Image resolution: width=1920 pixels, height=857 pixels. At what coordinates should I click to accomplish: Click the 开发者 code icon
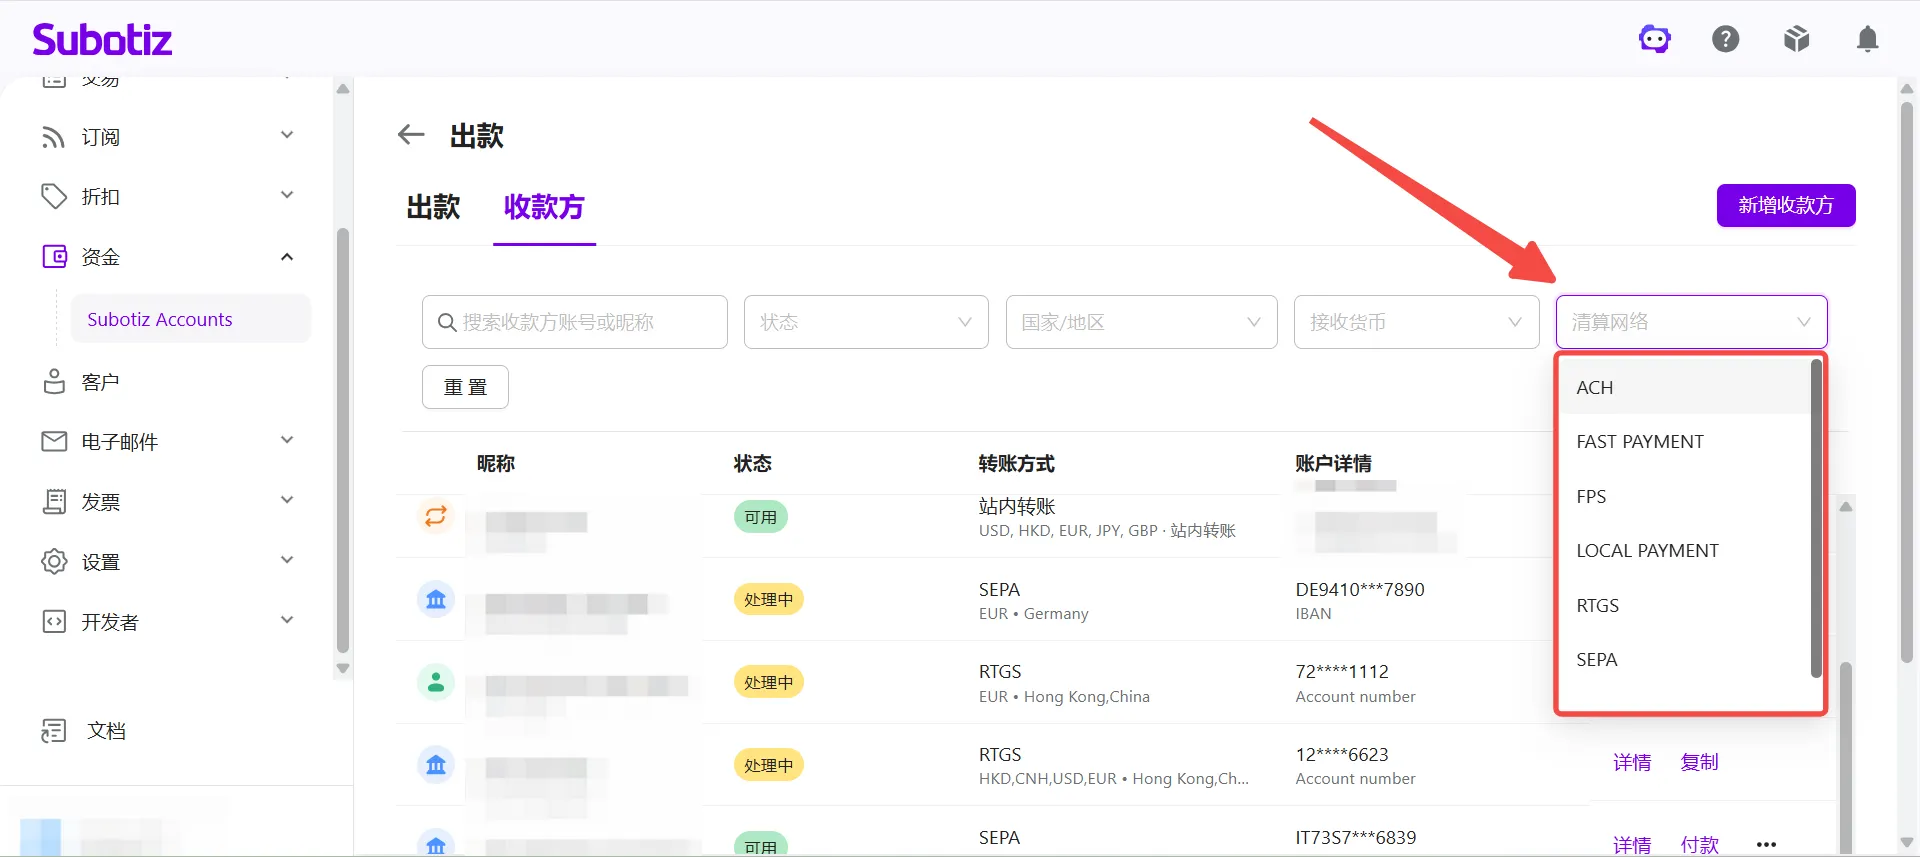point(54,621)
